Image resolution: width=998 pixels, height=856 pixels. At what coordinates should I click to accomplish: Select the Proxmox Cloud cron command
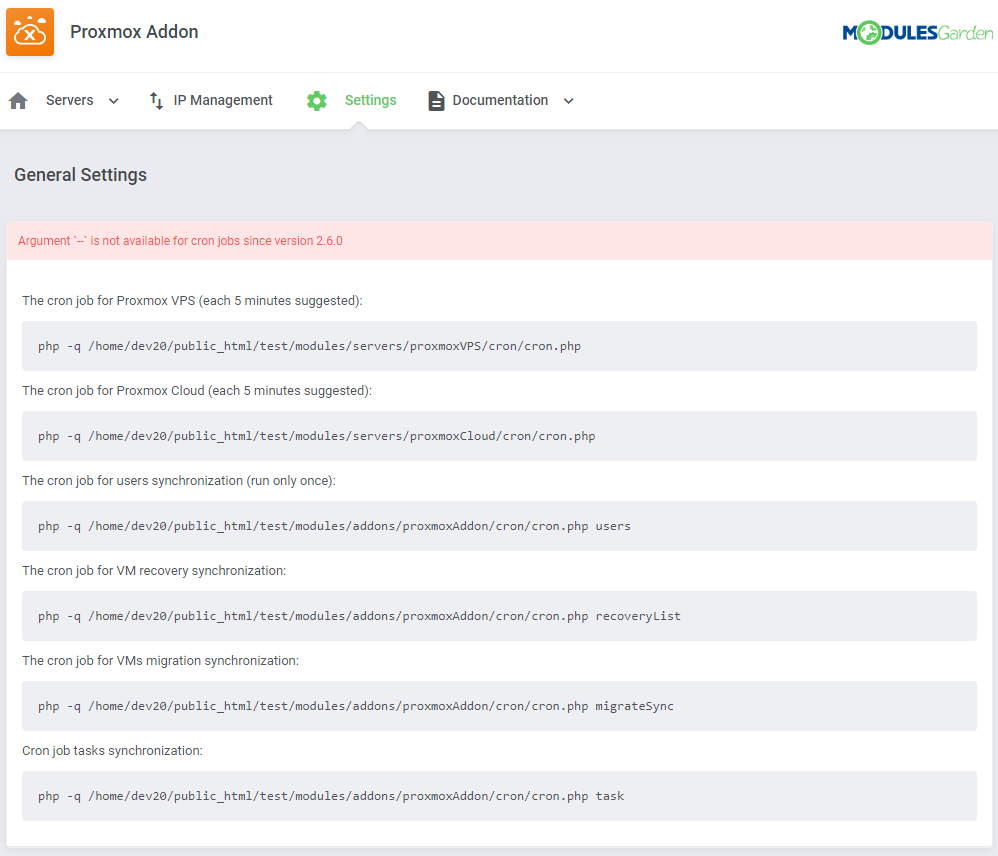[x=499, y=436]
